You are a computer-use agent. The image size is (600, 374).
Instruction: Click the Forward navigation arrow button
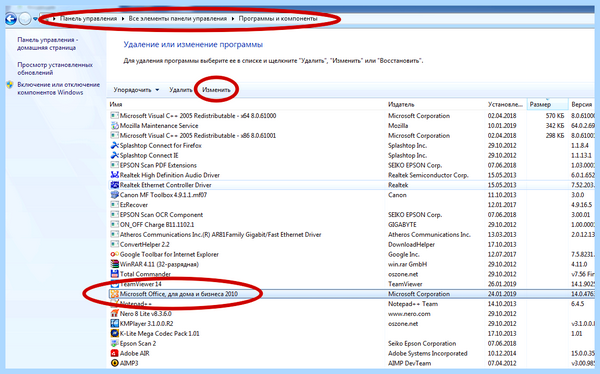(25, 18)
